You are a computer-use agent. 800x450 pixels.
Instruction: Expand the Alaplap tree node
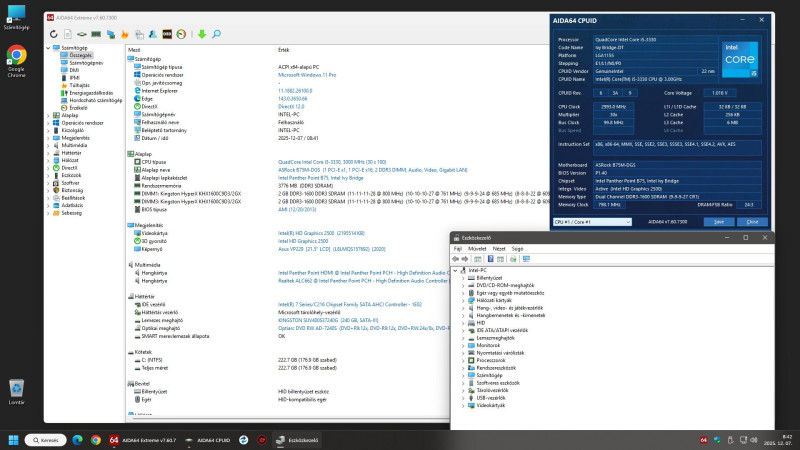pos(48,115)
